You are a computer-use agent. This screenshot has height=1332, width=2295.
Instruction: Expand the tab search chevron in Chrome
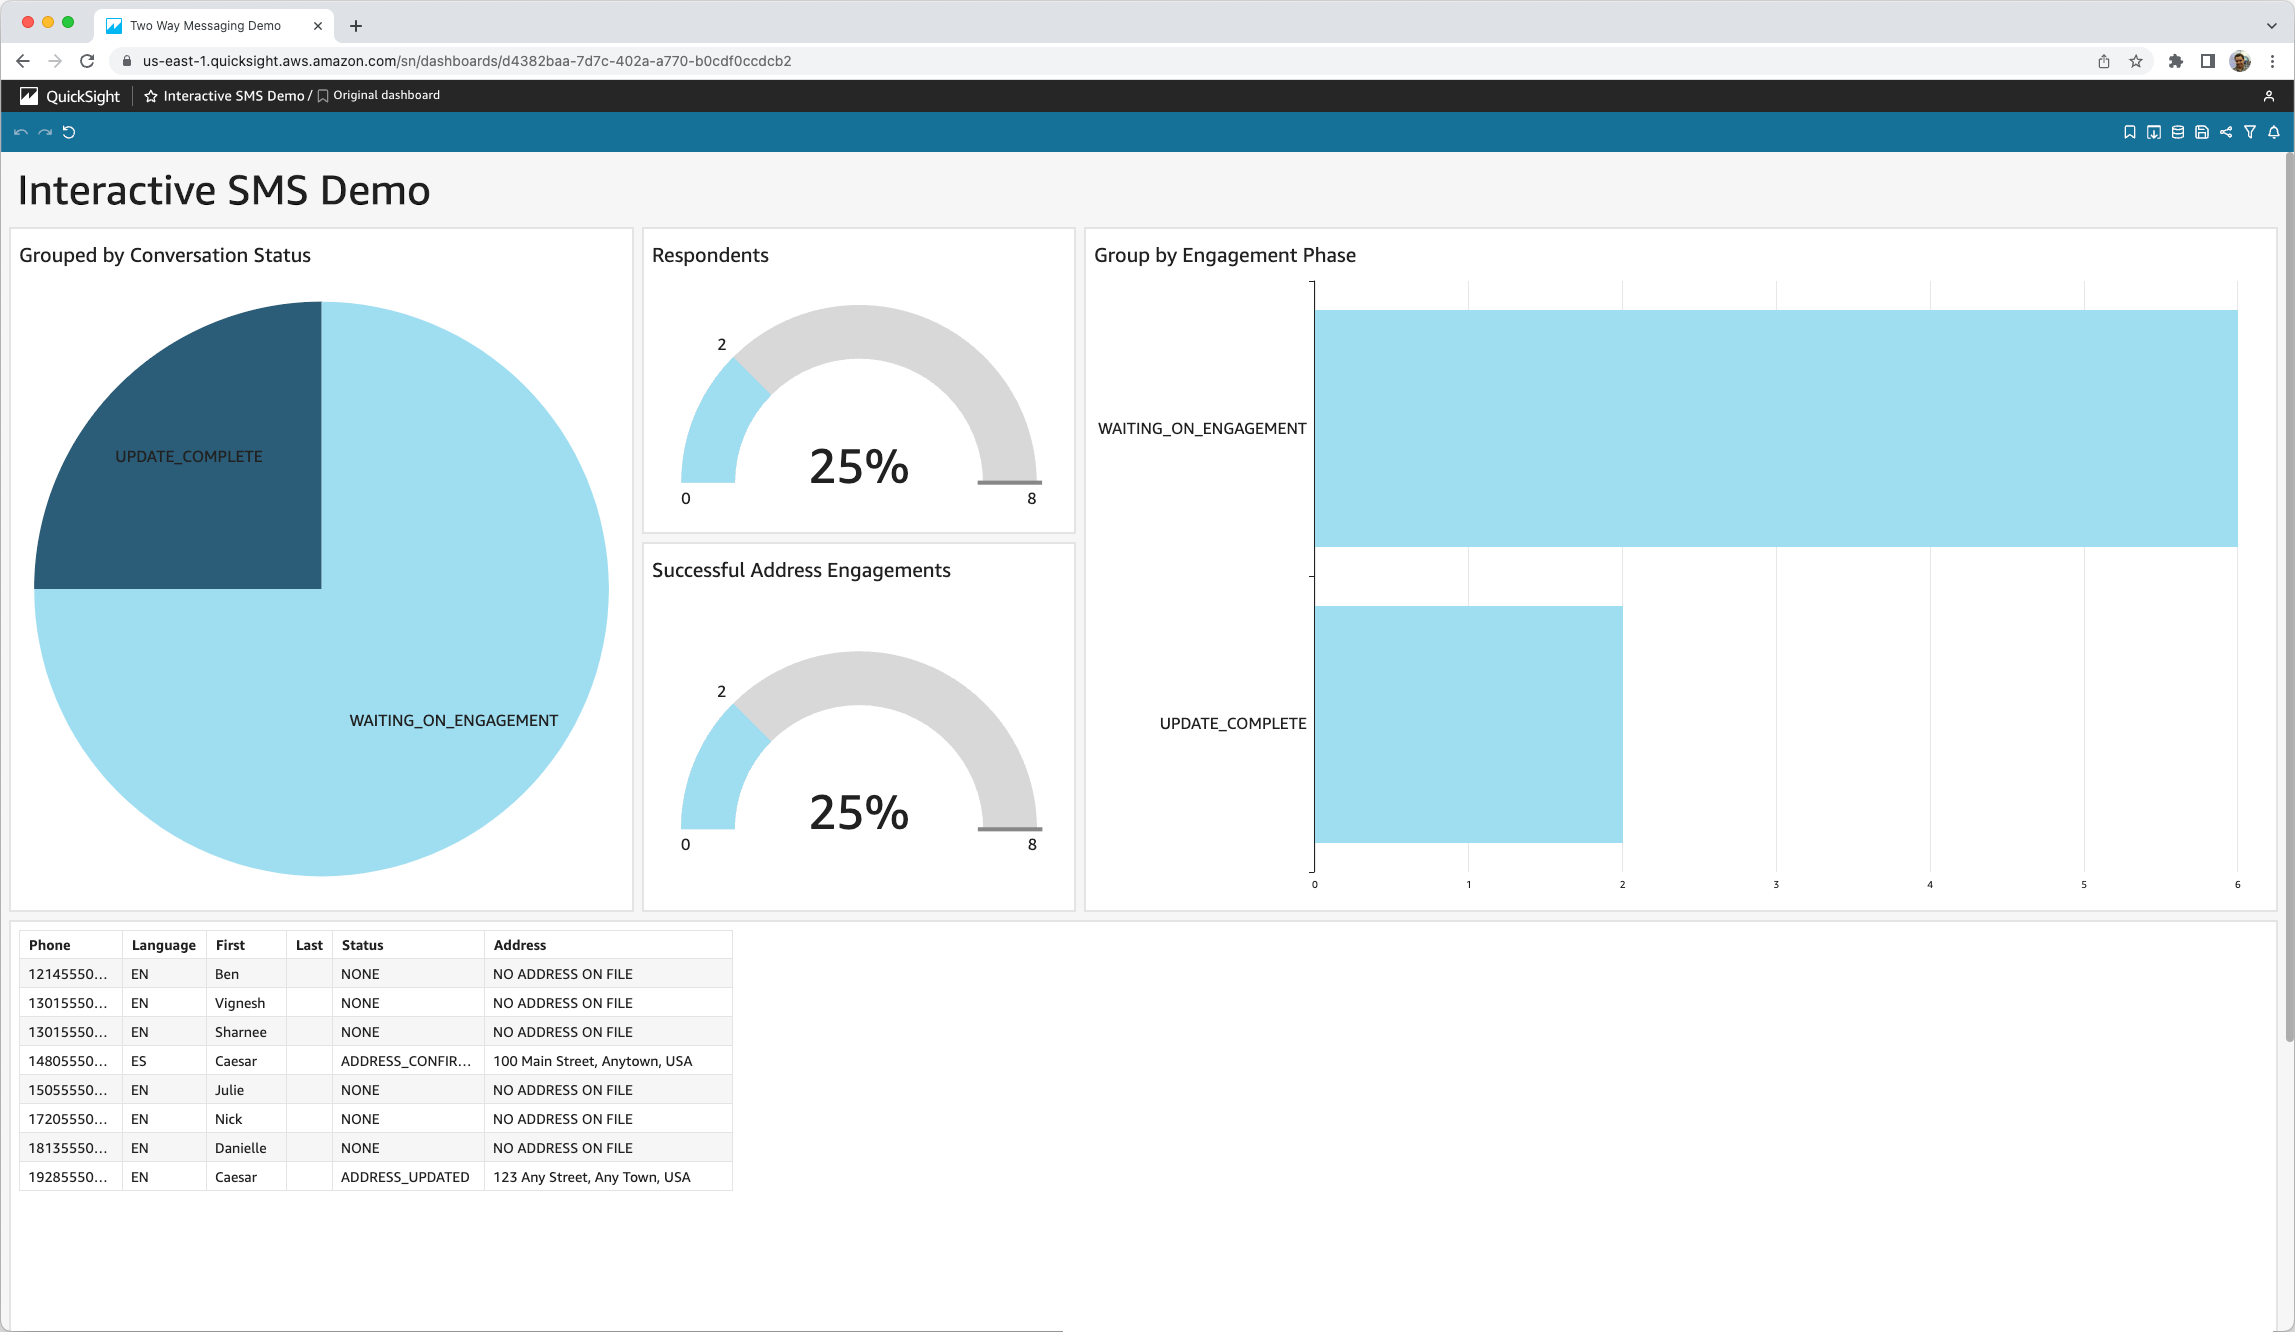coord(2271,25)
